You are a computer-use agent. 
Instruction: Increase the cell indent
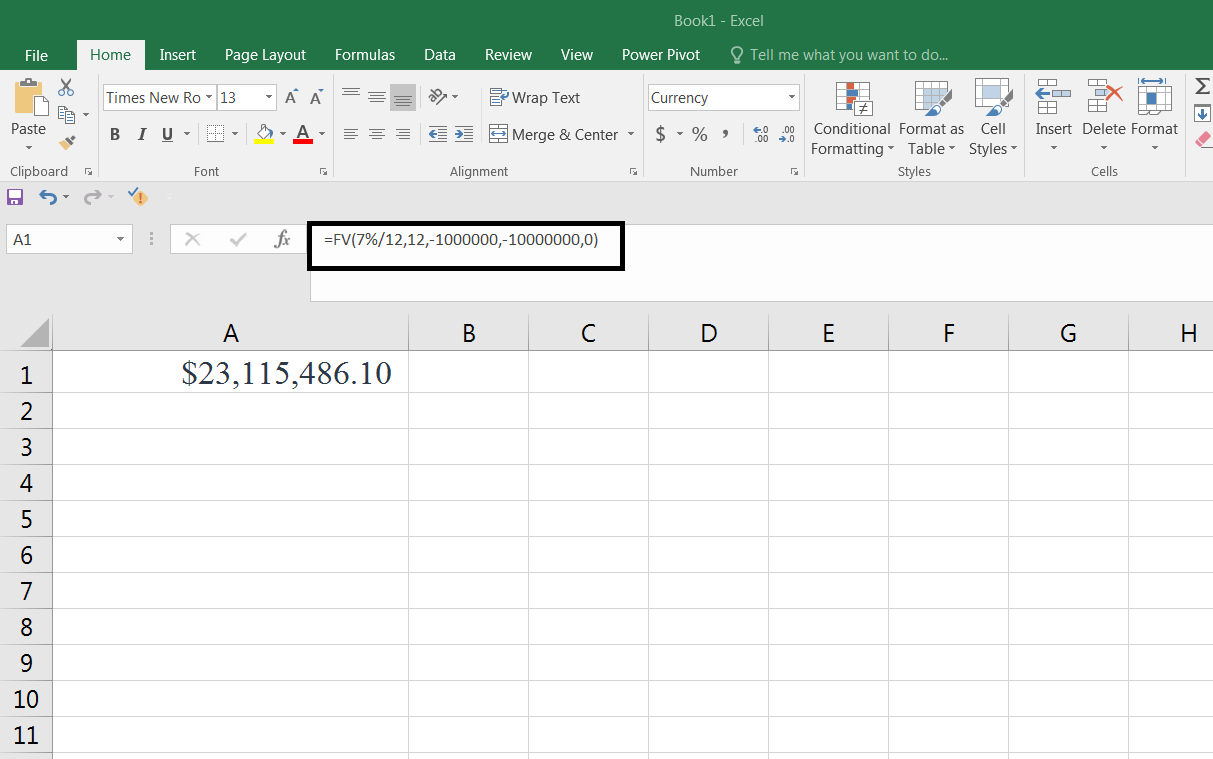point(464,134)
